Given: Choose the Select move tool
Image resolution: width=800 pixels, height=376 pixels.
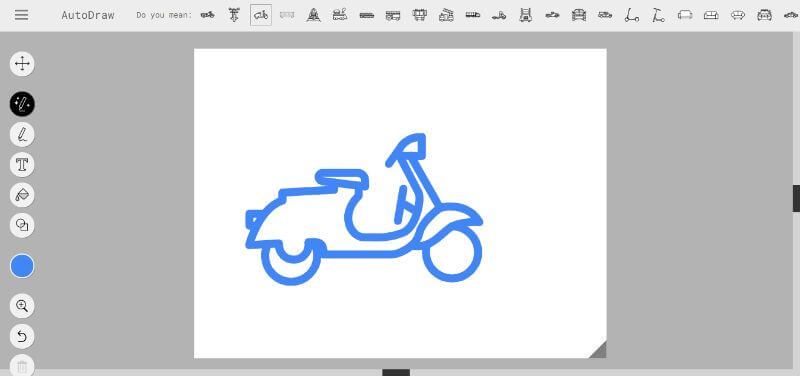Looking at the screenshot, I should click(22, 64).
